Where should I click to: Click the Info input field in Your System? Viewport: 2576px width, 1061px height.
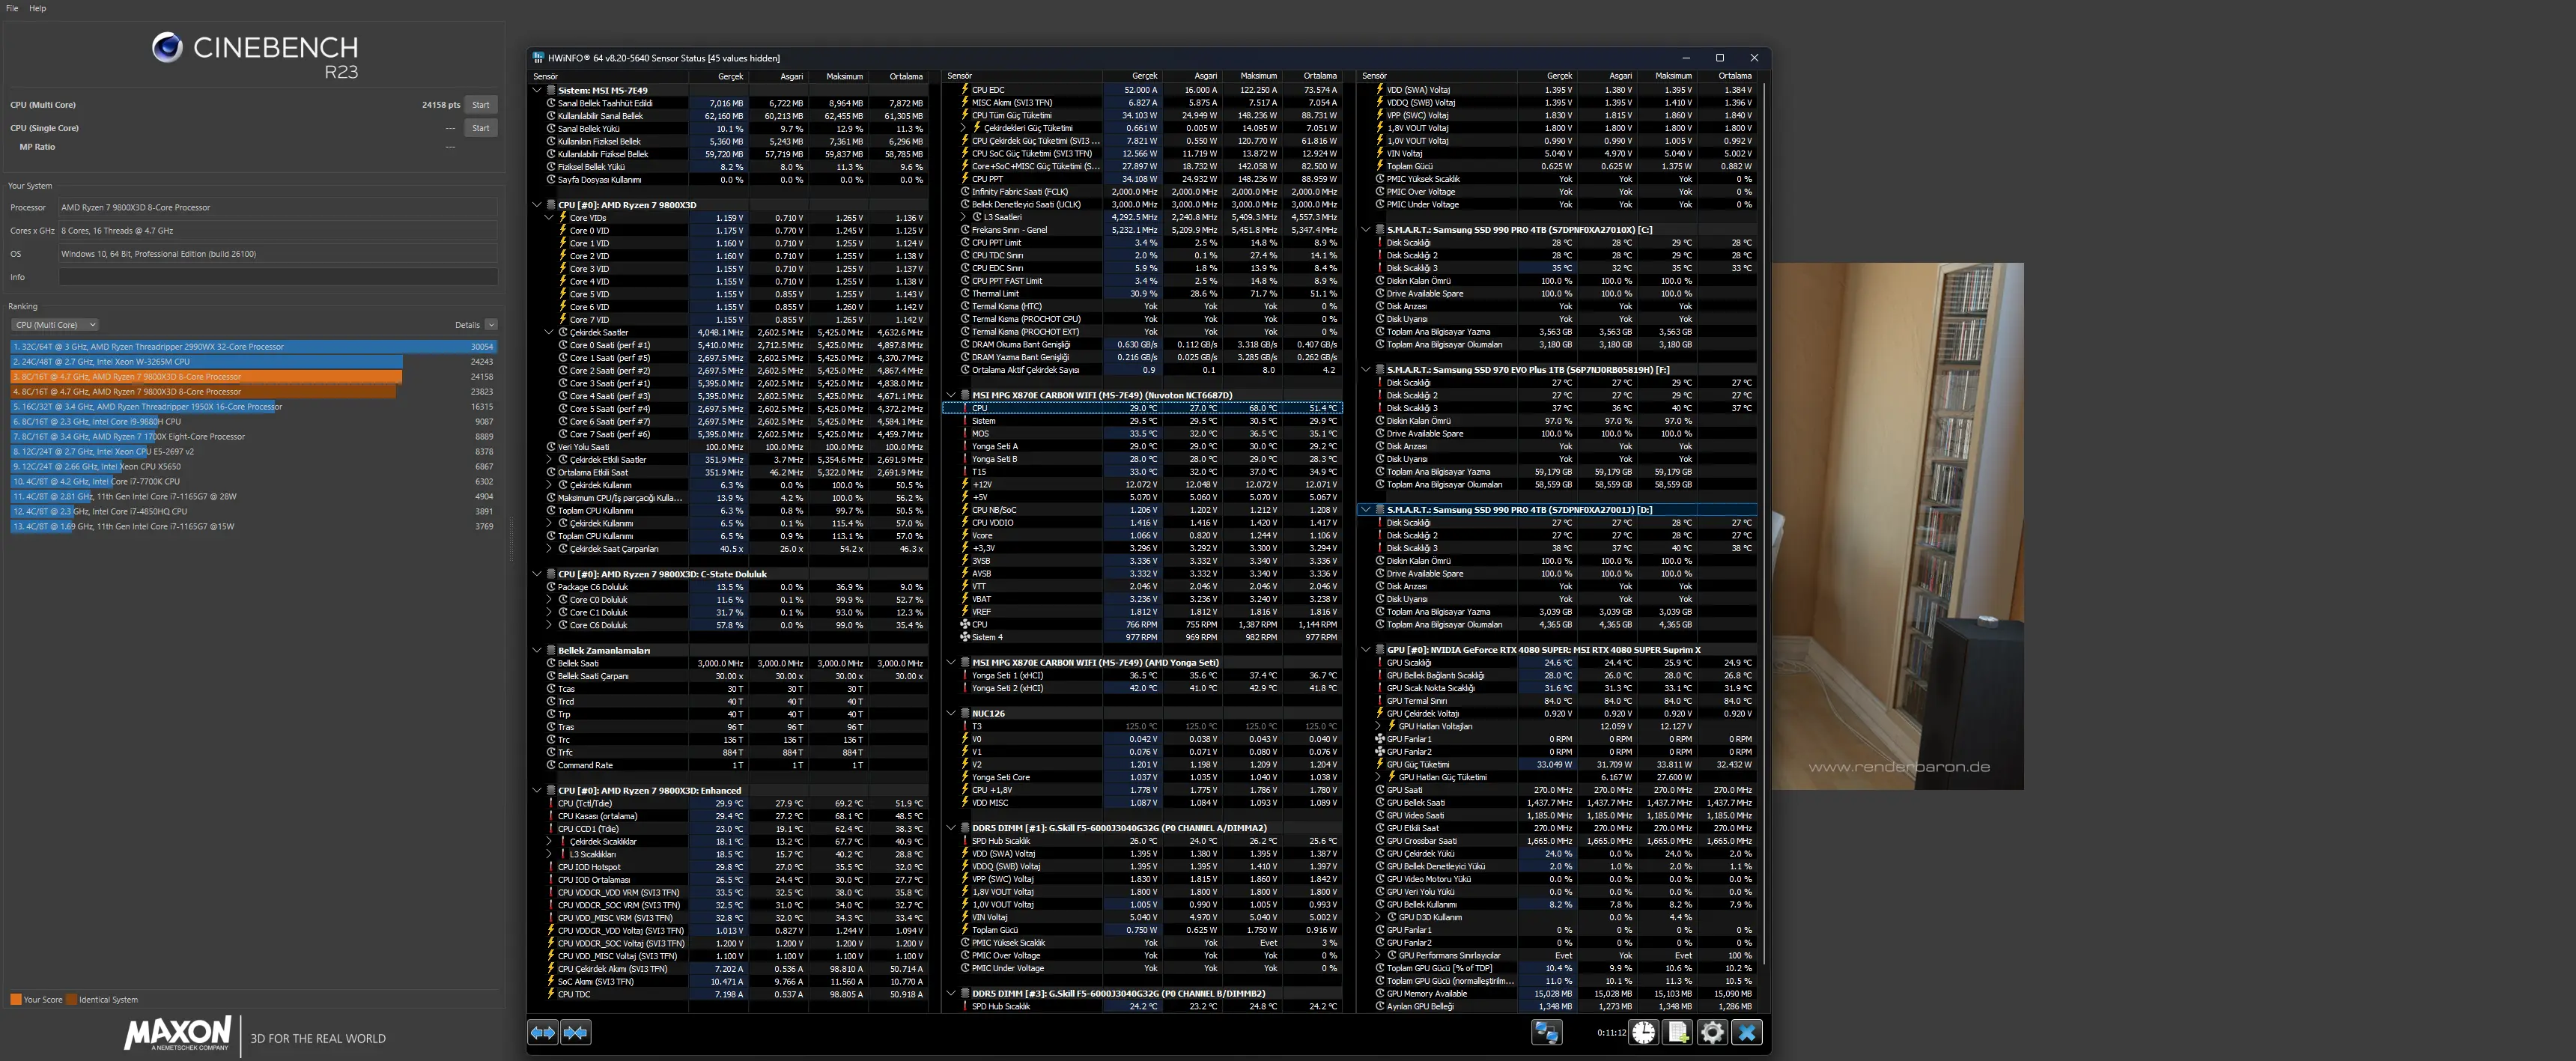pos(278,277)
